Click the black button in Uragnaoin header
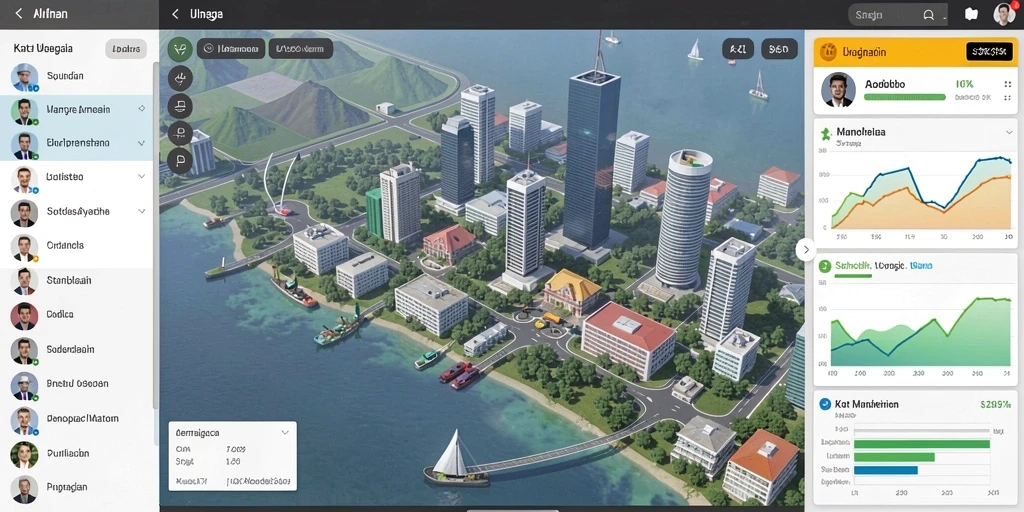This screenshot has height=512, width=1024. 989,52
